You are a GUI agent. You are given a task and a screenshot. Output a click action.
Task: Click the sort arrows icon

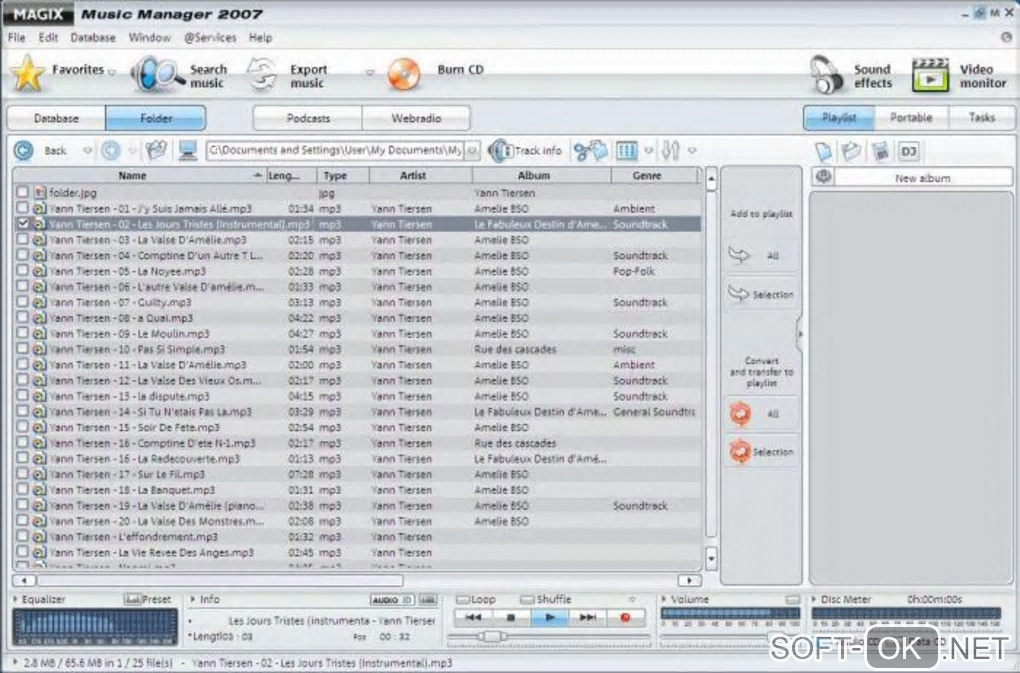pyautogui.click(x=670, y=151)
